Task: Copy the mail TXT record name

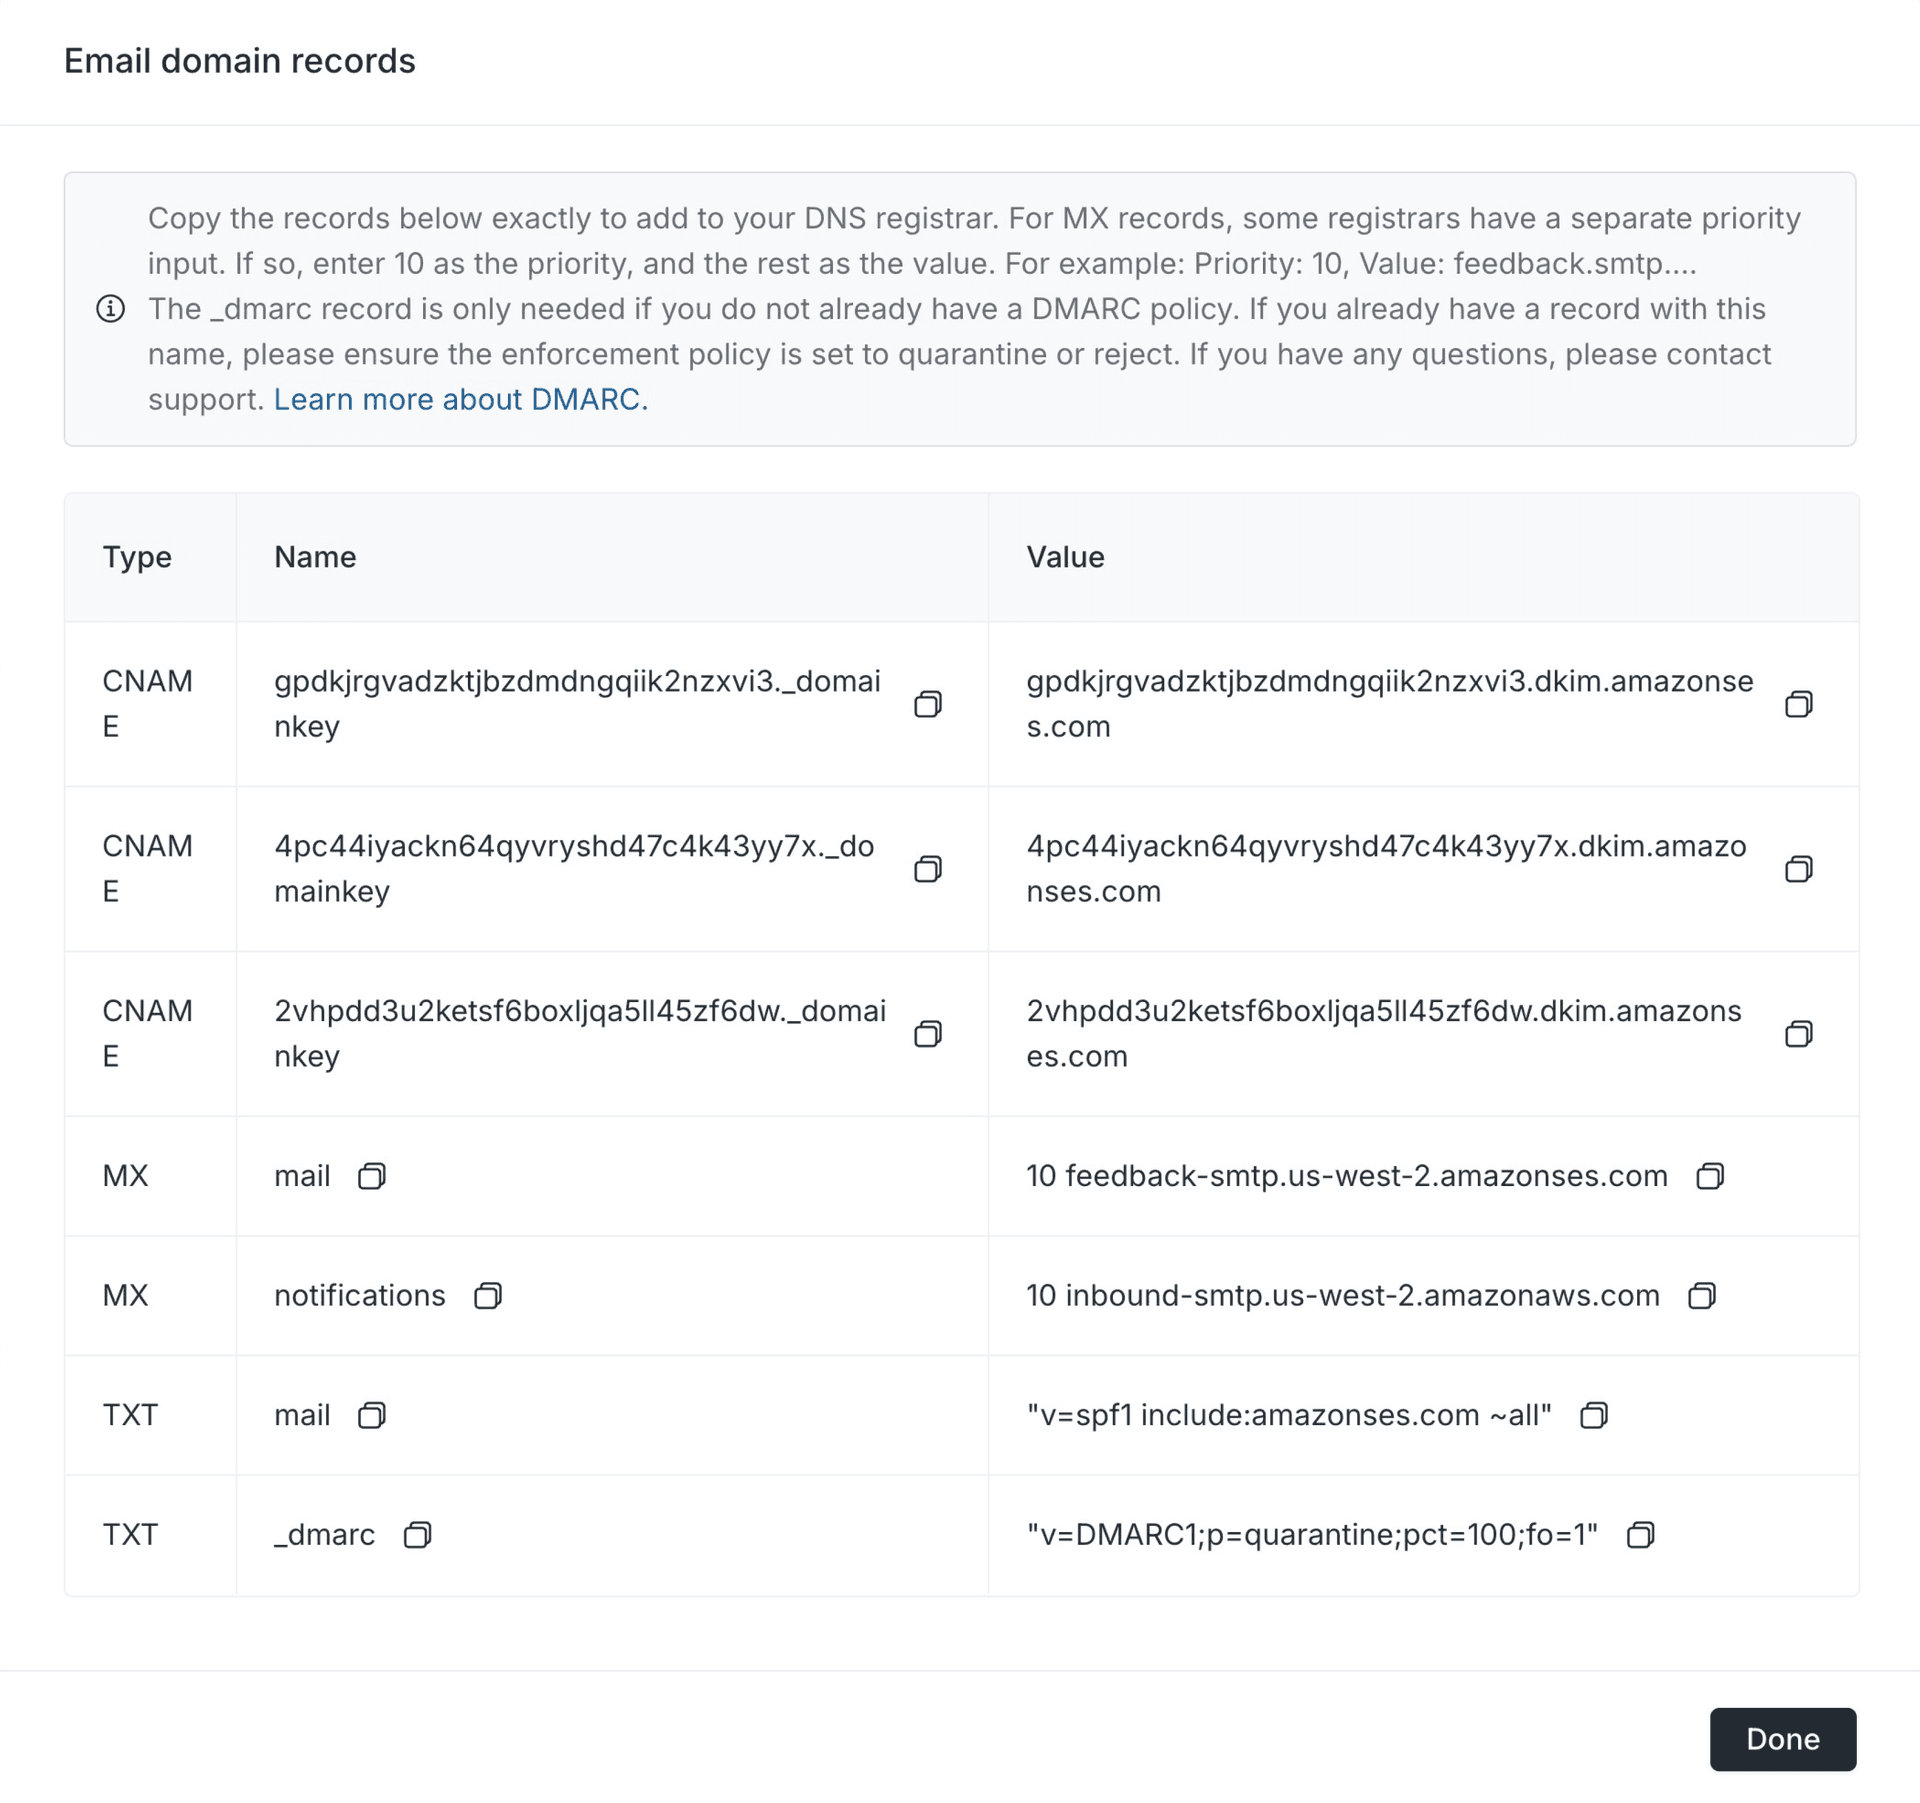Action: pos(372,1415)
